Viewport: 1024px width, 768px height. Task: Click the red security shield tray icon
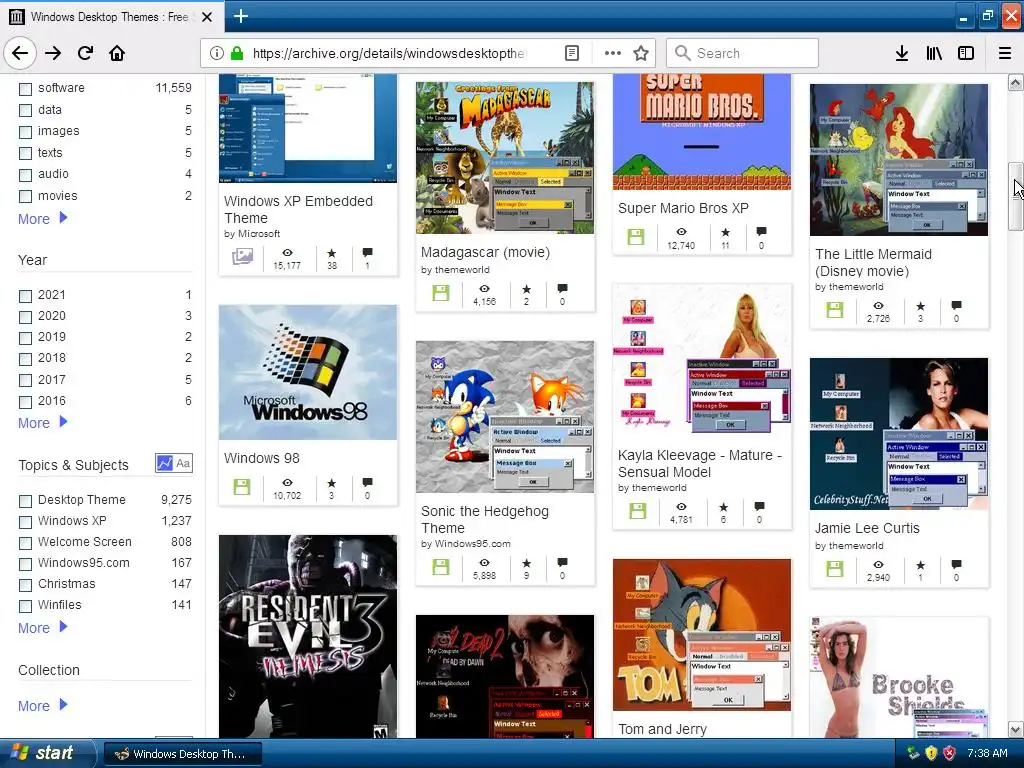[x=950, y=753]
